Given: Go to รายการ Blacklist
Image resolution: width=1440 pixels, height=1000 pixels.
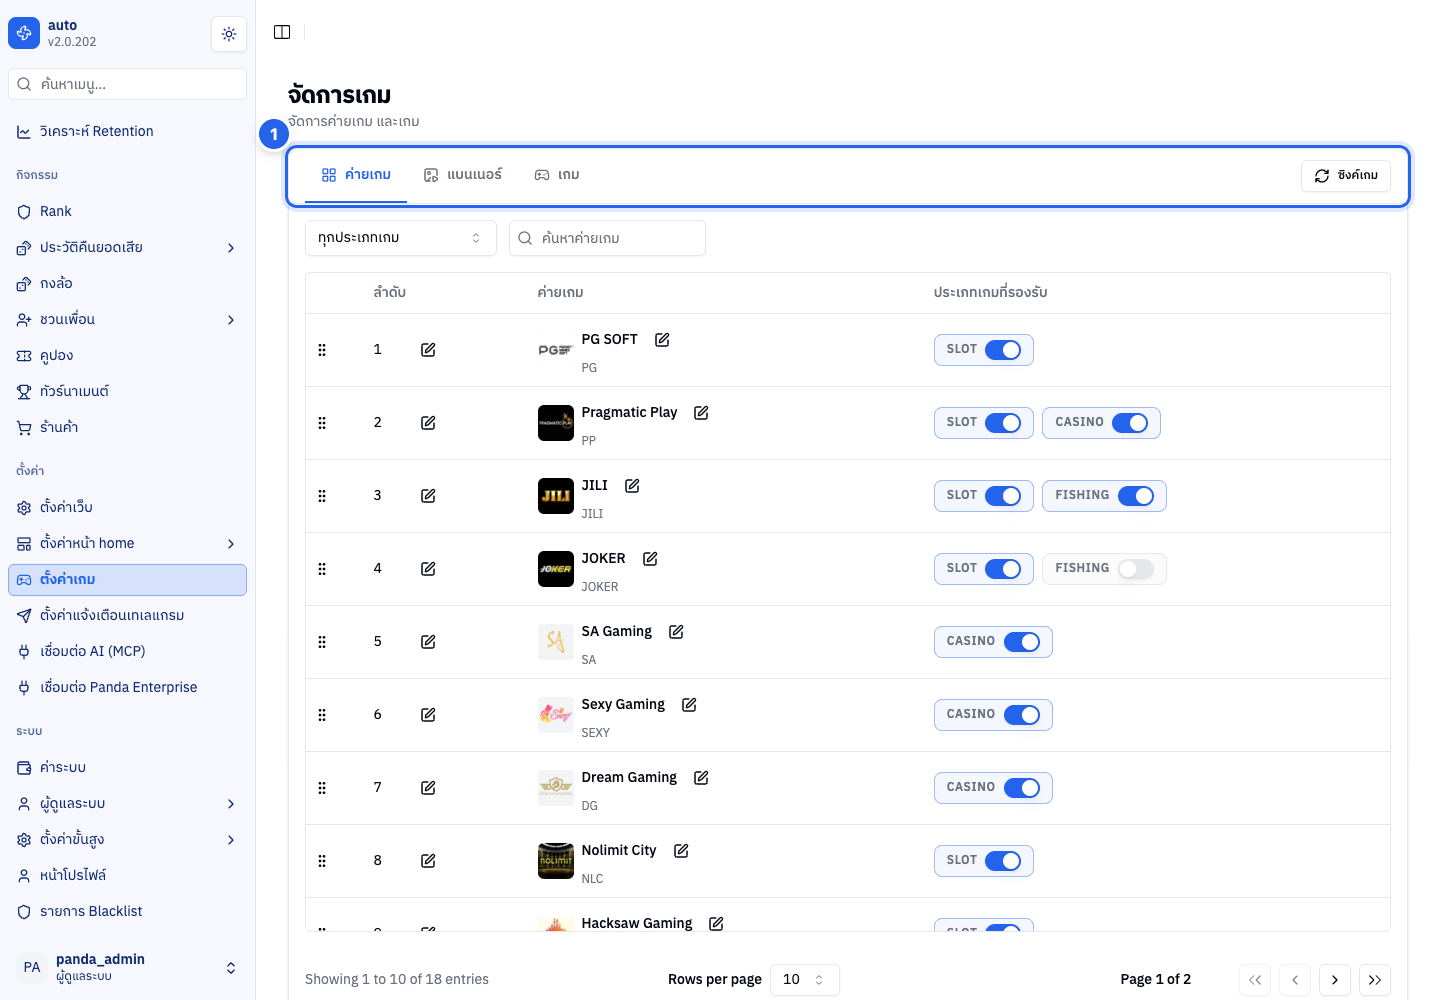Looking at the screenshot, I should tap(128, 912).
